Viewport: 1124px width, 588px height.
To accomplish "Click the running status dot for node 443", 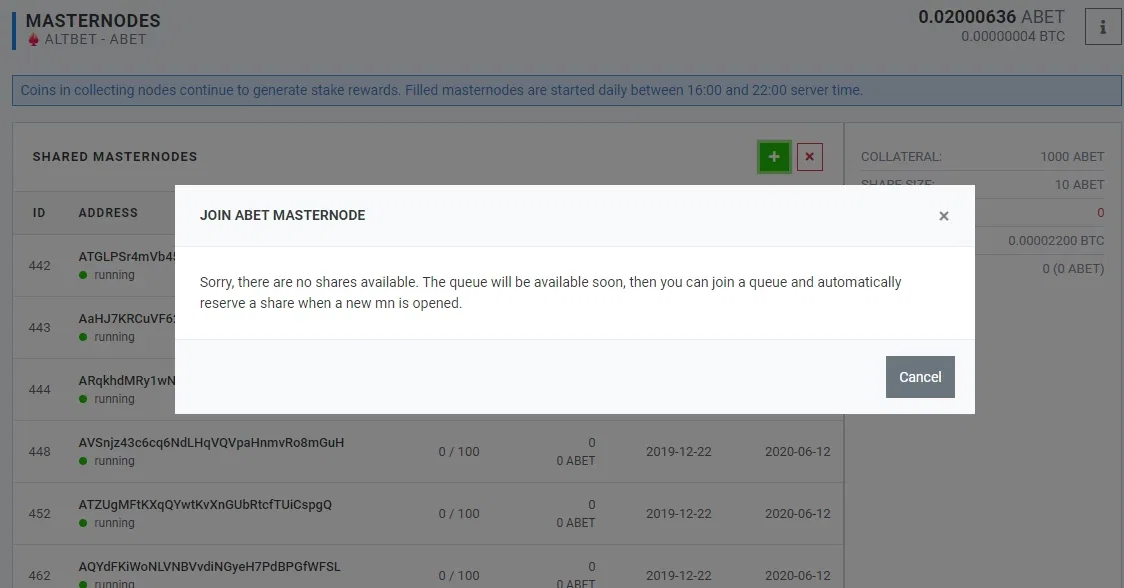I will point(83,337).
